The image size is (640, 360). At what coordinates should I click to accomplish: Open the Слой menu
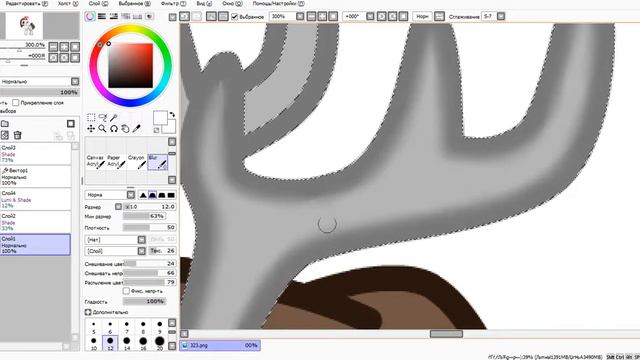(98, 3)
